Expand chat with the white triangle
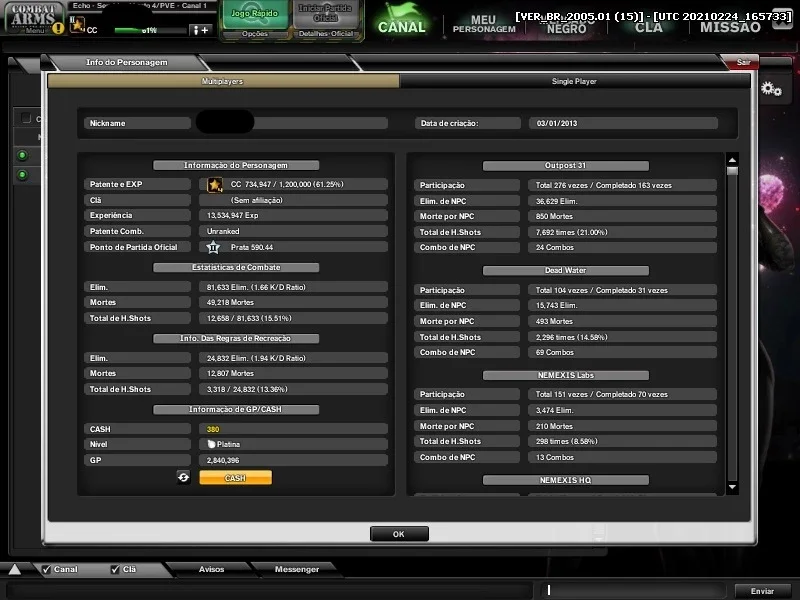 pyautogui.click(x=14, y=569)
